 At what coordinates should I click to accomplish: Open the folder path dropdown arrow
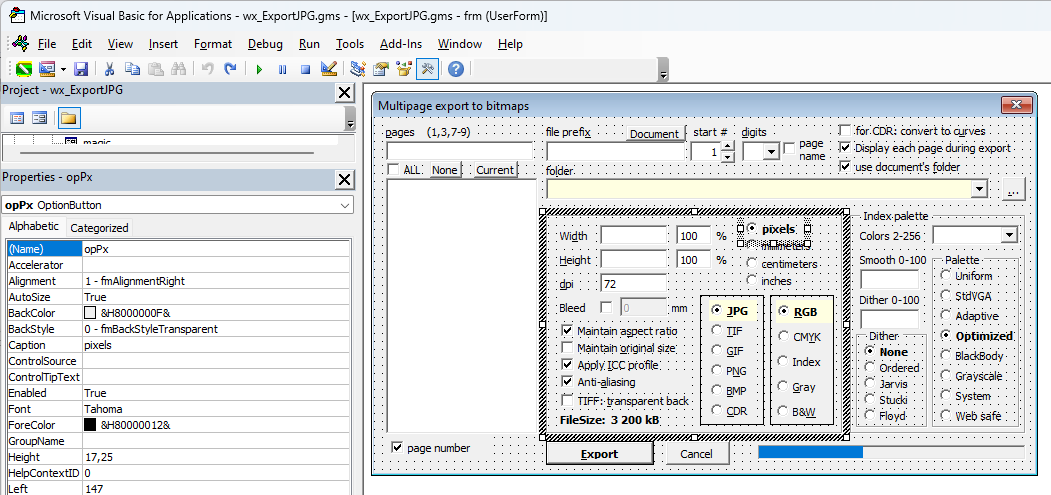click(x=979, y=189)
